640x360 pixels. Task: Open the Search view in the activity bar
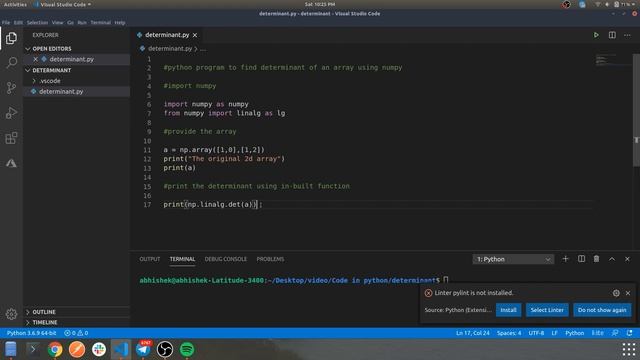pyautogui.click(x=11, y=63)
